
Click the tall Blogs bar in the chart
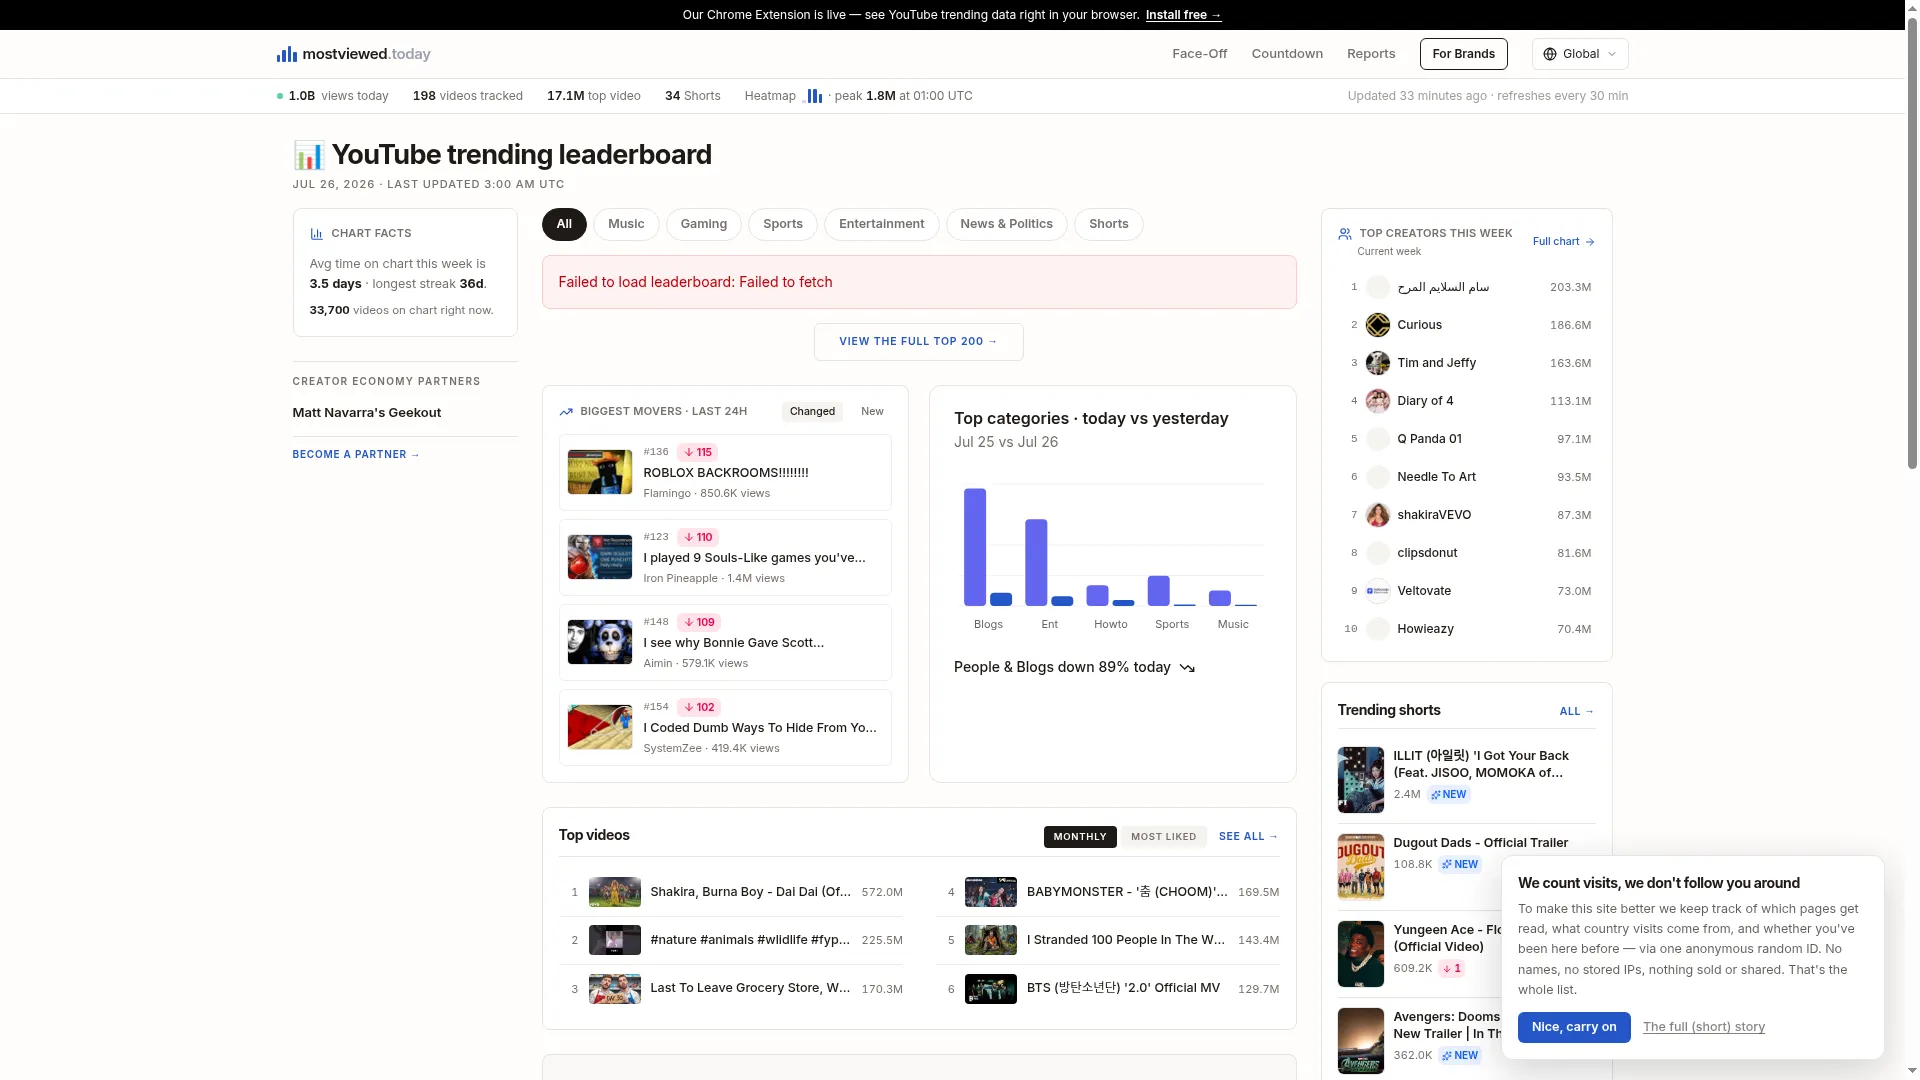975,547
